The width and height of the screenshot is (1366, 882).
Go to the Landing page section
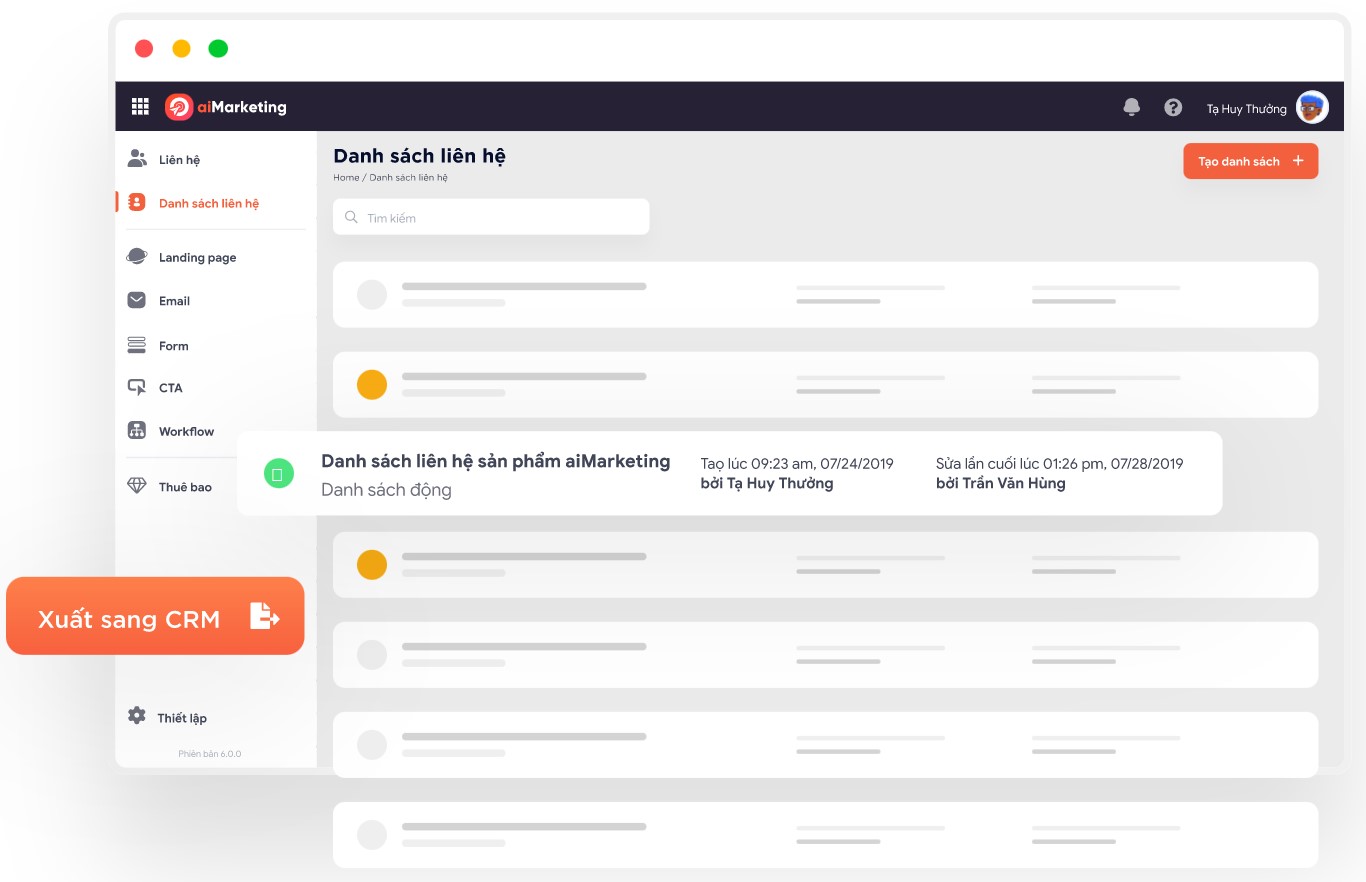(x=198, y=257)
